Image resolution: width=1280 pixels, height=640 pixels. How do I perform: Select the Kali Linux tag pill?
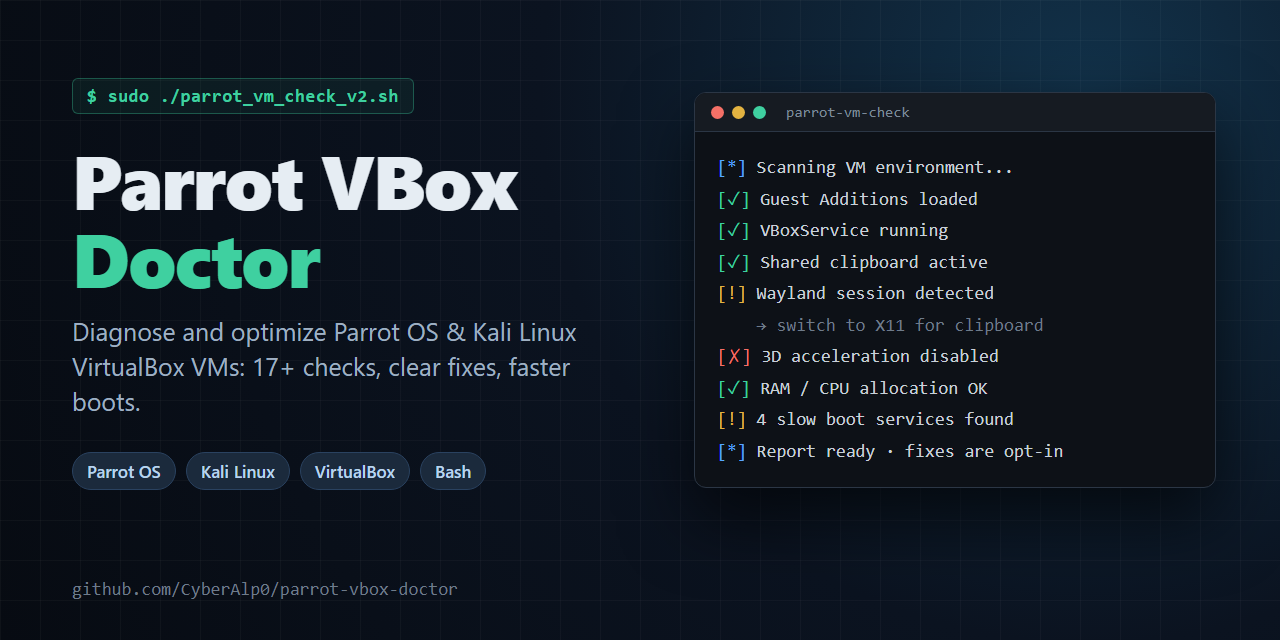(x=238, y=471)
